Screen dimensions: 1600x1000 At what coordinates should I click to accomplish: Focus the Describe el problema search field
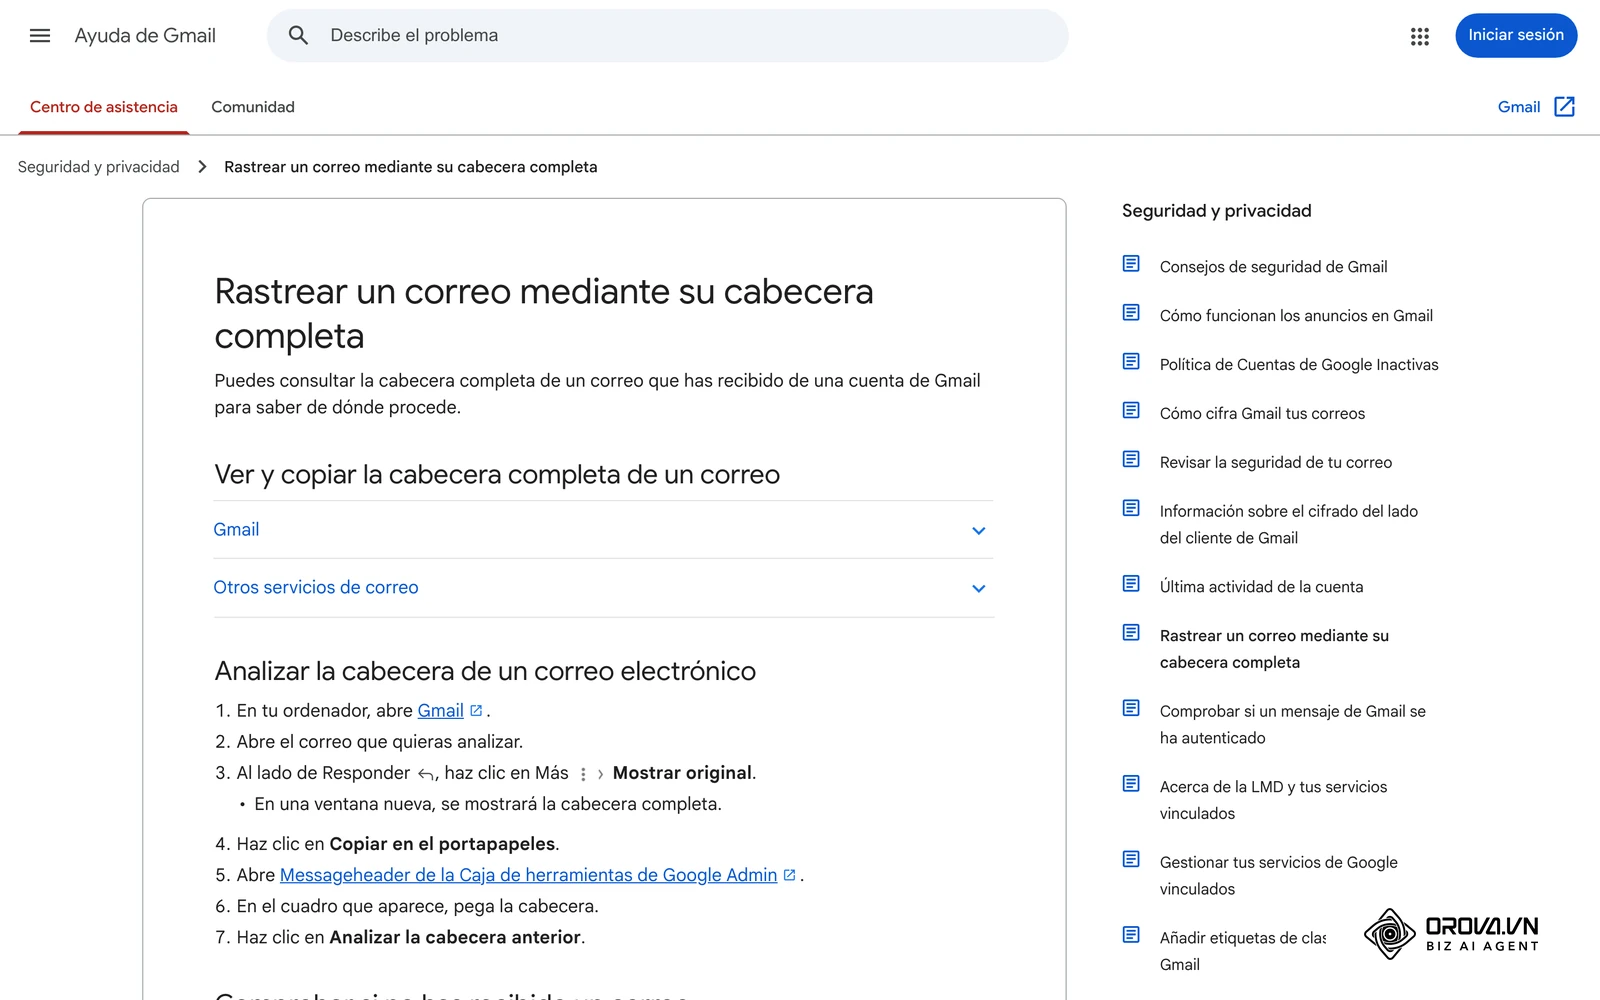(x=667, y=36)
